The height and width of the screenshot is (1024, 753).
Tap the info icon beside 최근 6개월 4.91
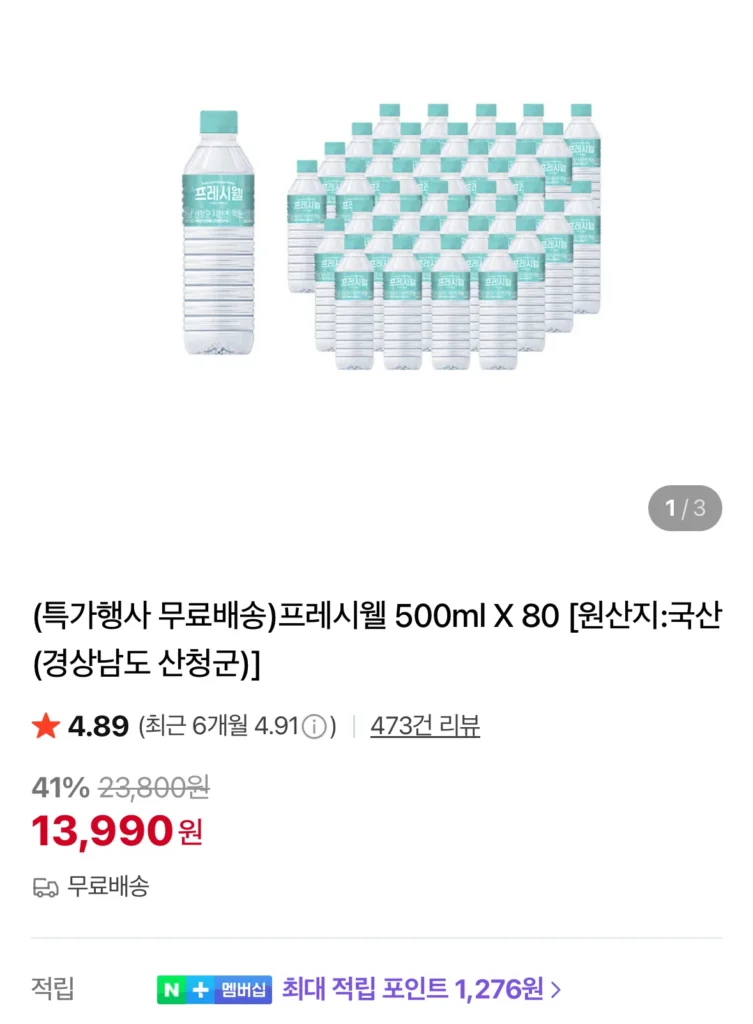pos(314,727)
